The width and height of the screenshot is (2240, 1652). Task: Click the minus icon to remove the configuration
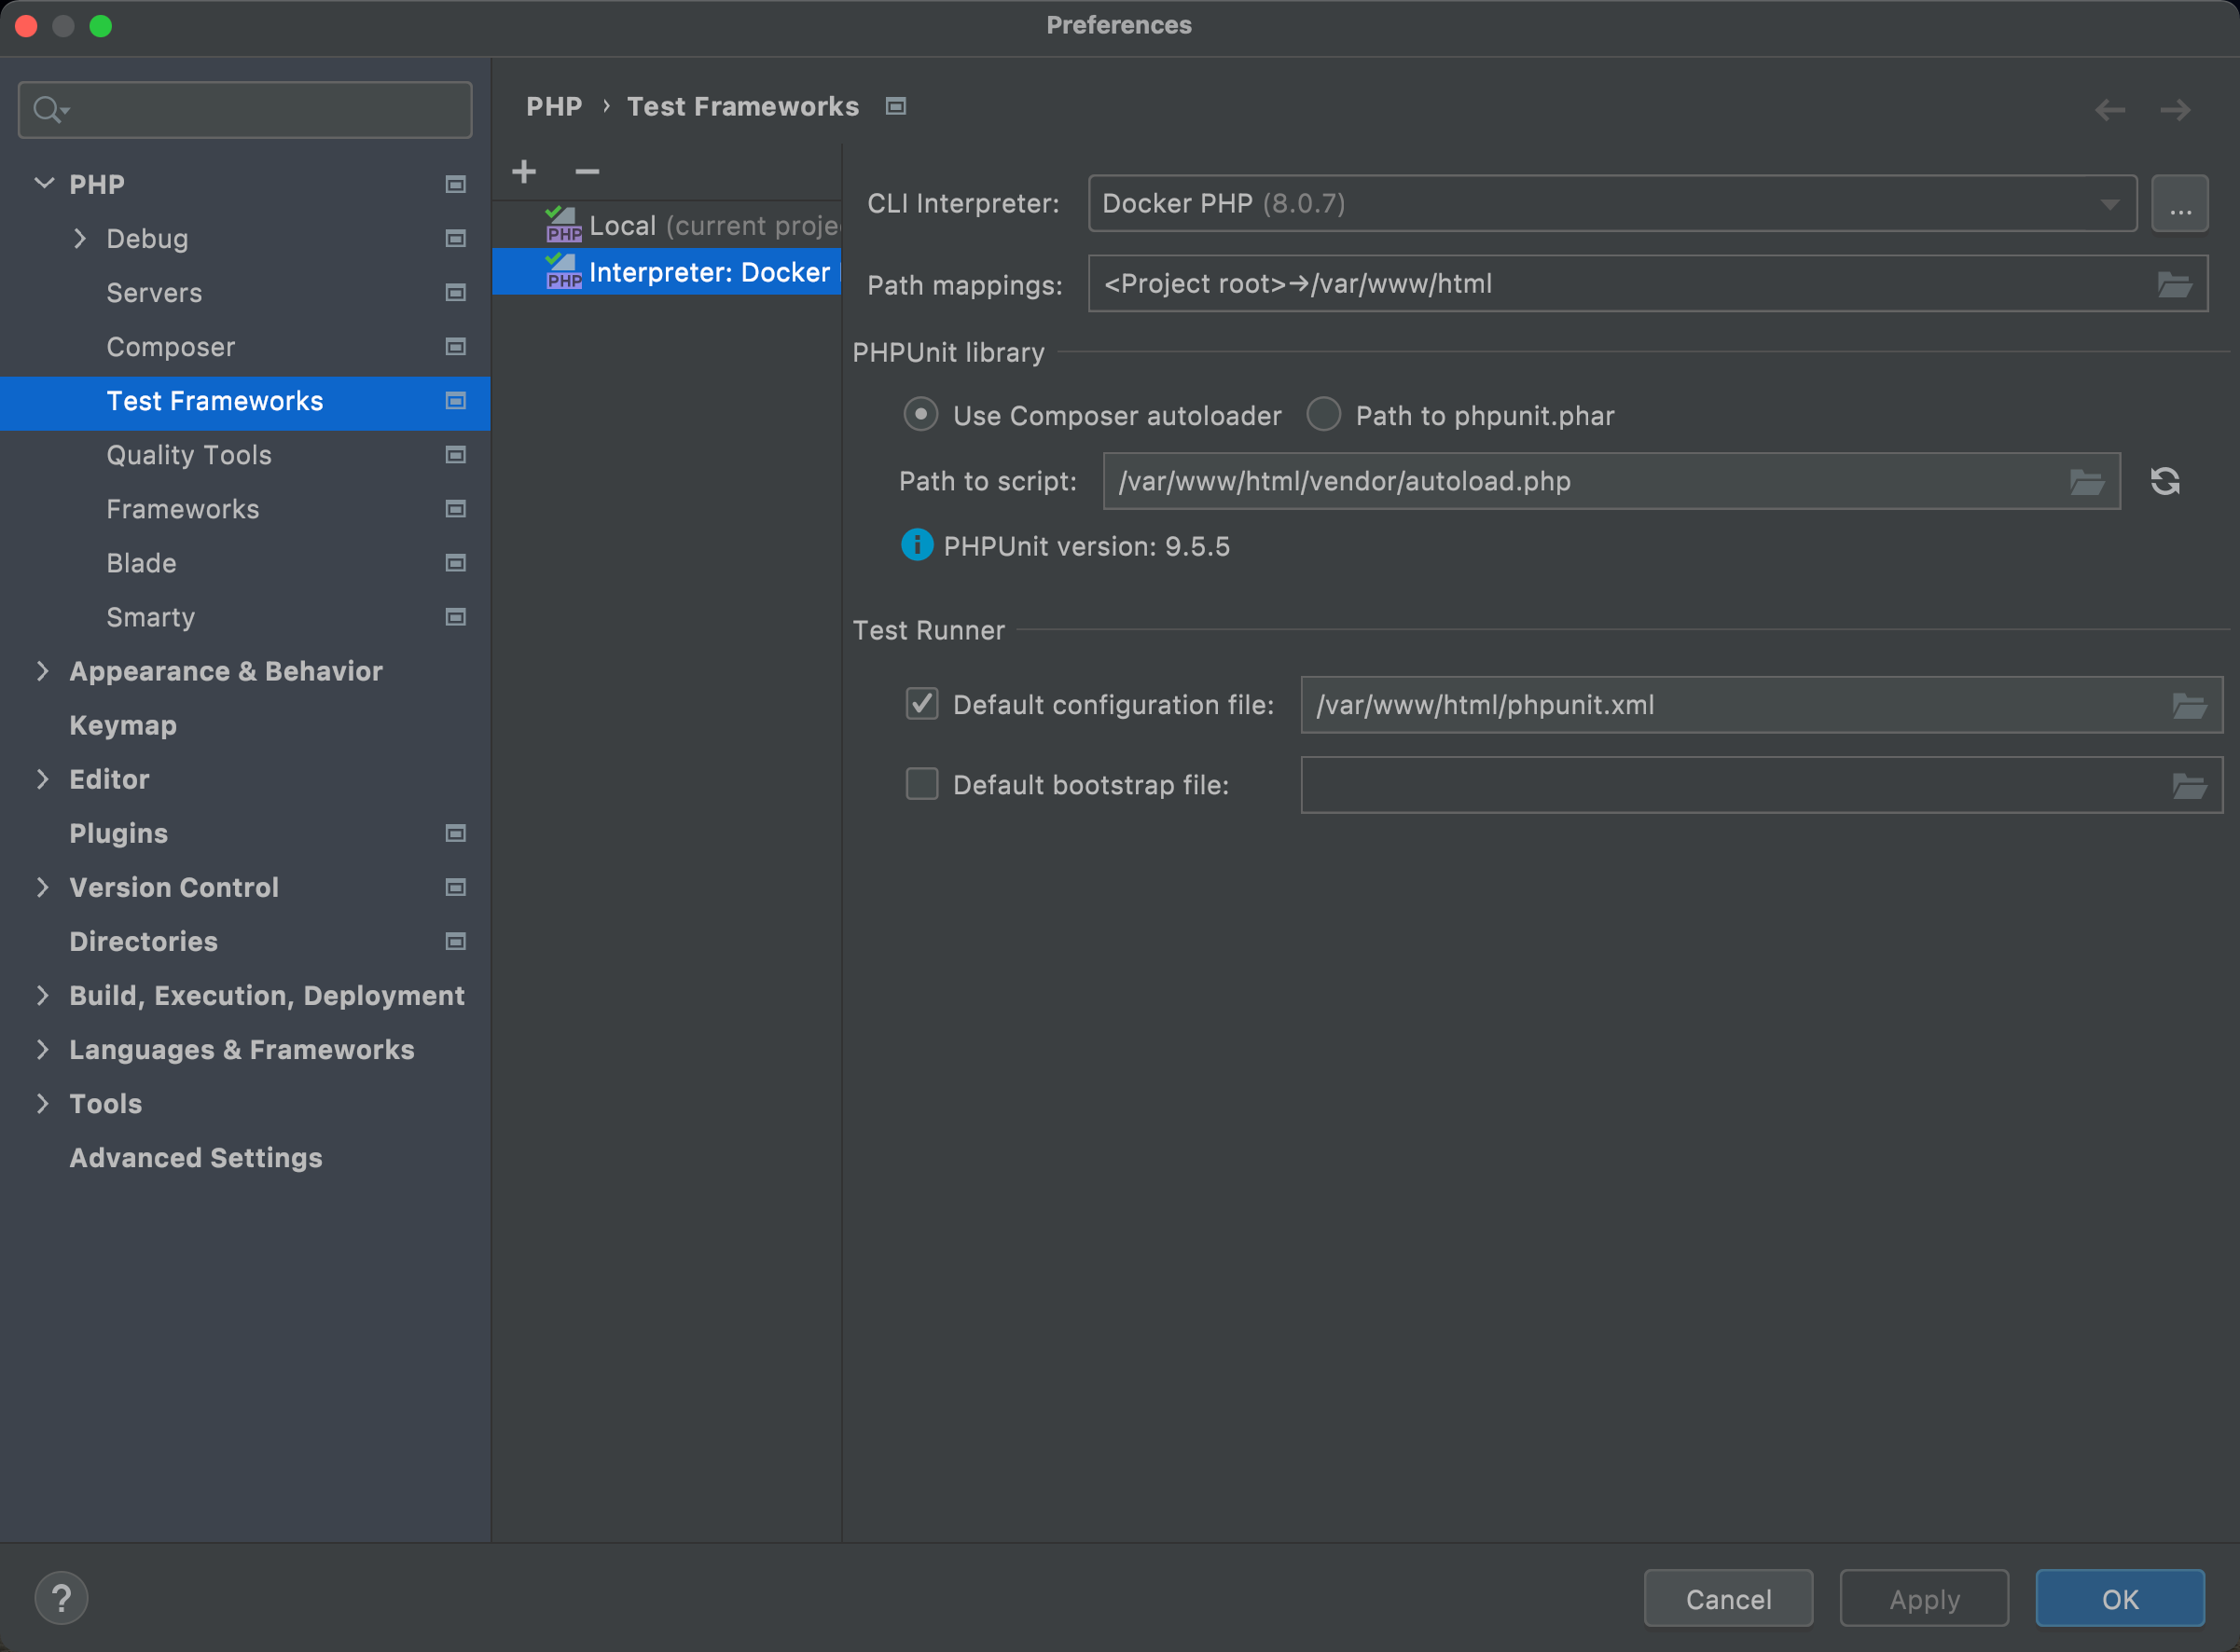point(587,172)
